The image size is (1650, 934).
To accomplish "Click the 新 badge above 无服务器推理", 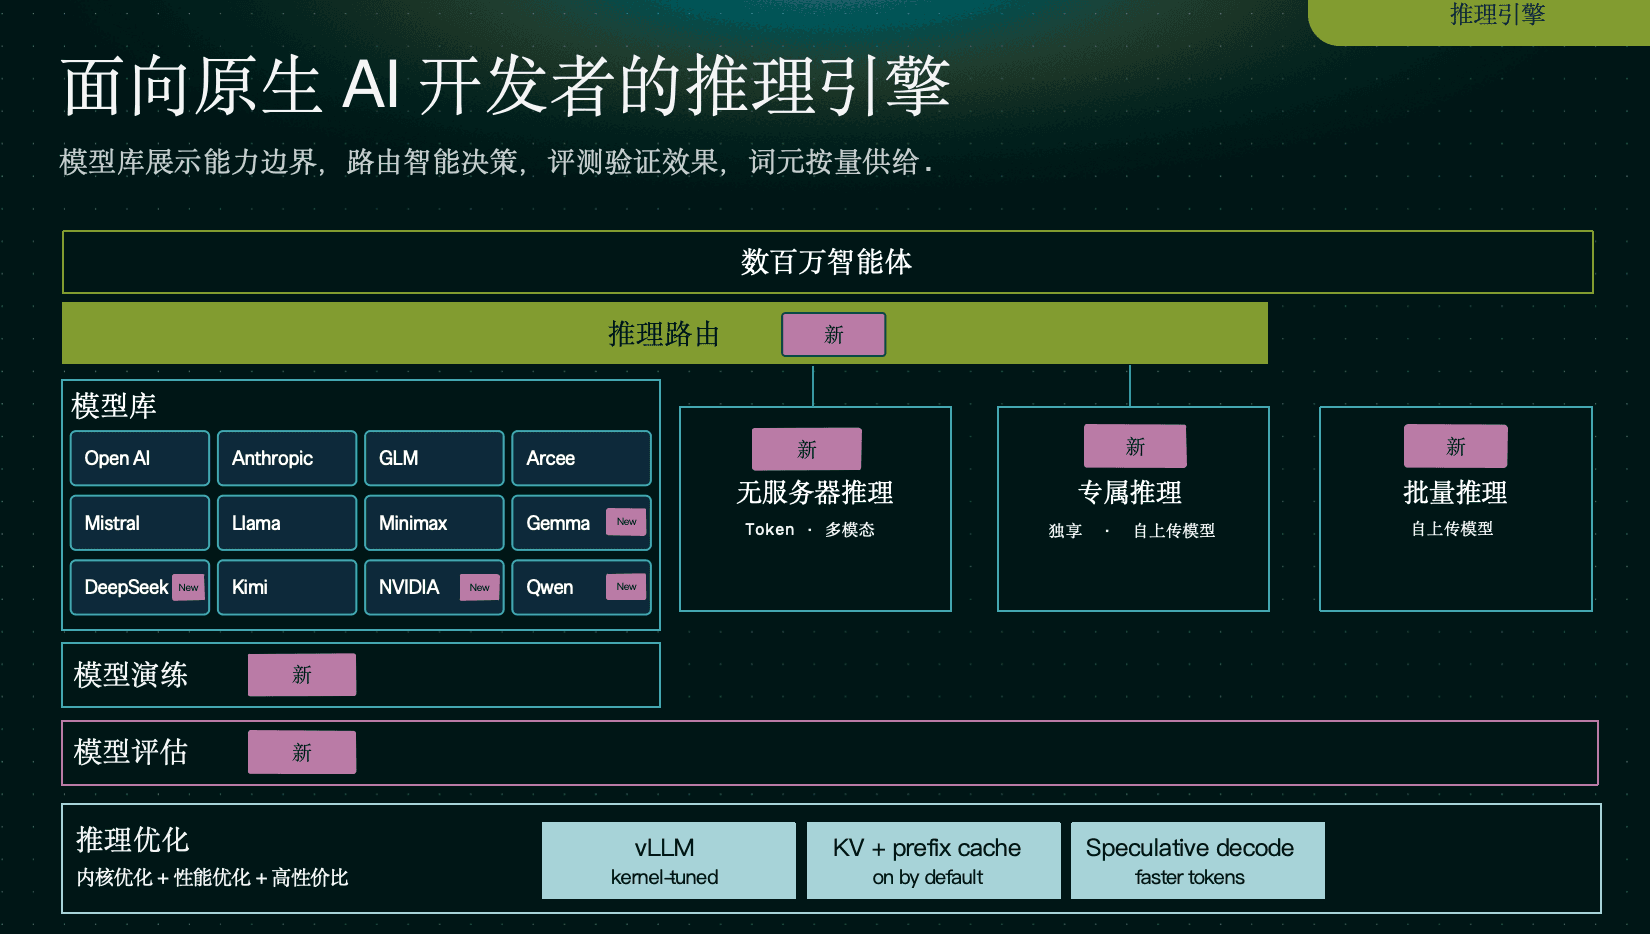I will click(x=807, y=449).
